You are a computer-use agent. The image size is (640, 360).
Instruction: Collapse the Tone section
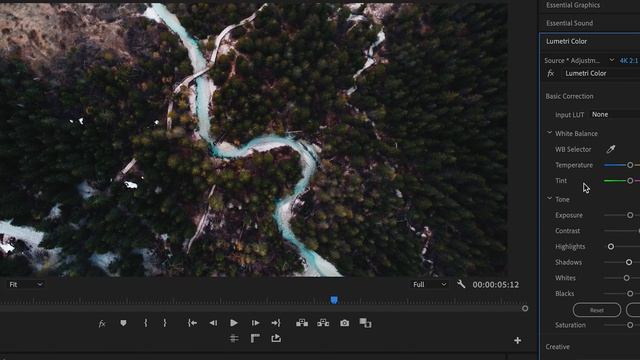click(x=549, y=199)
